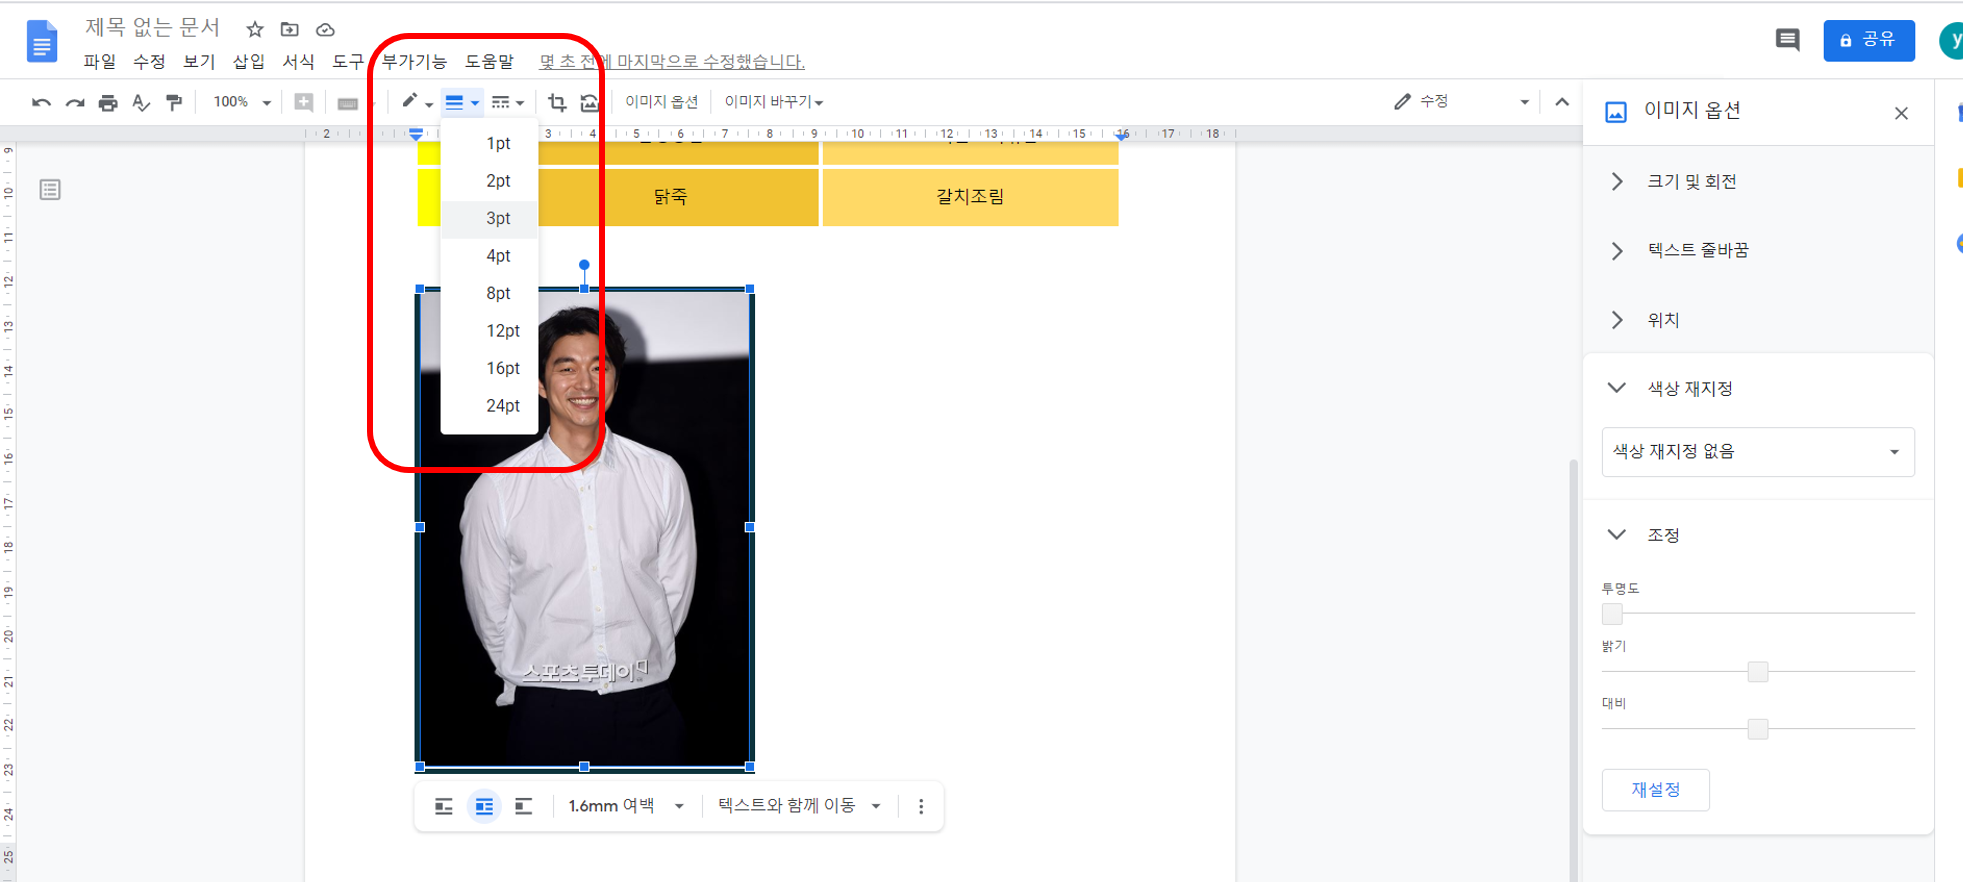1963x882 pixels.
Task: Undo the last action
Action: (41, 102)
